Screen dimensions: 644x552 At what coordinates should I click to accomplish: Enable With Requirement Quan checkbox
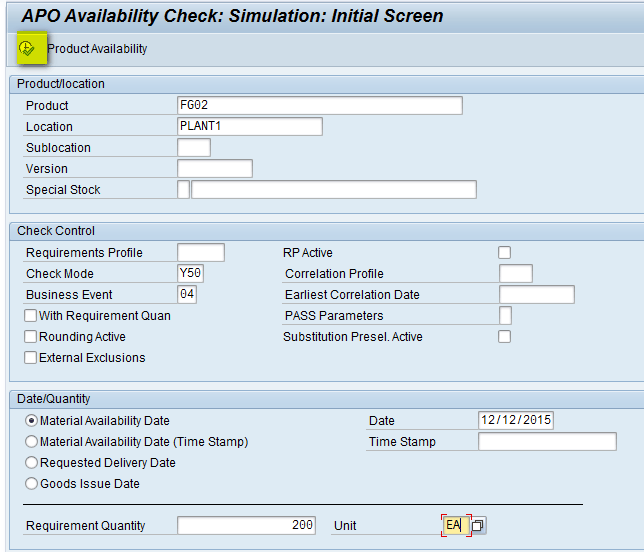(30, 315)
